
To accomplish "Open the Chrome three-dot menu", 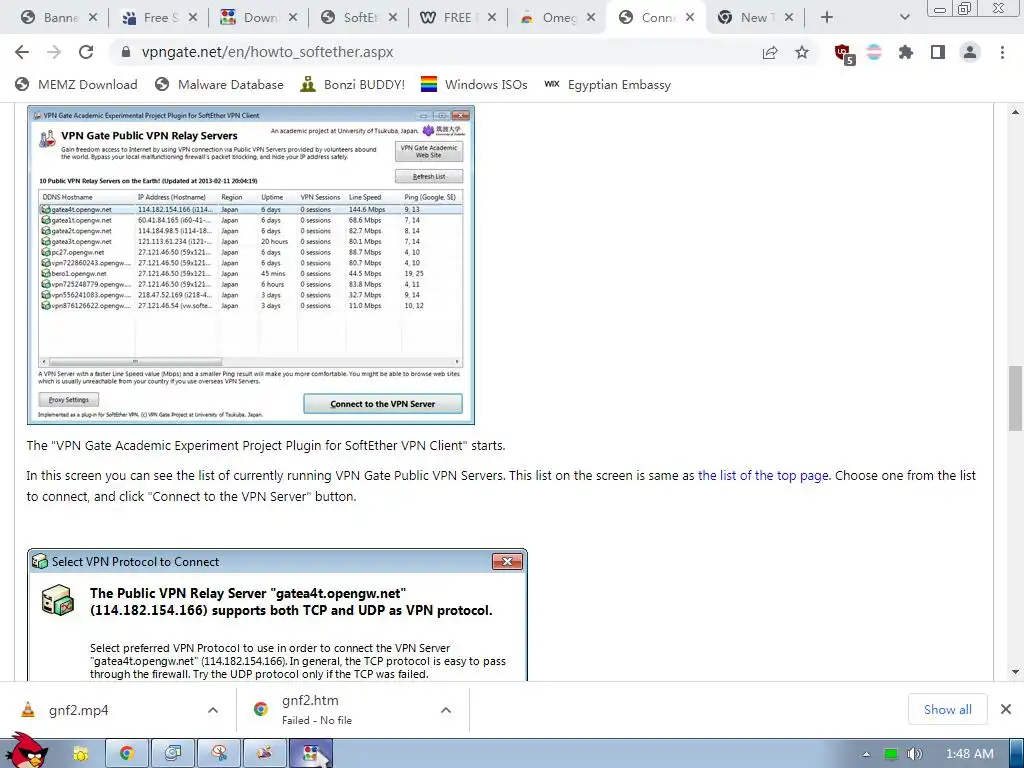I will [x=1002, y=52].
